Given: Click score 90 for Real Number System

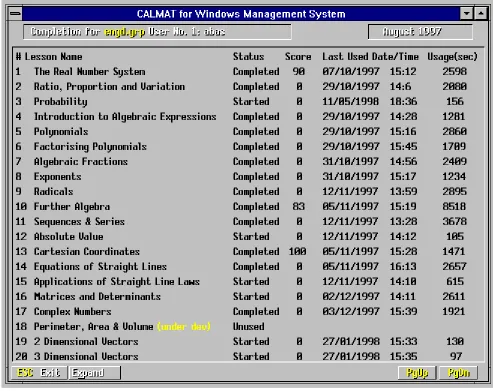Looking at the screenshot, I should point(299,72).
